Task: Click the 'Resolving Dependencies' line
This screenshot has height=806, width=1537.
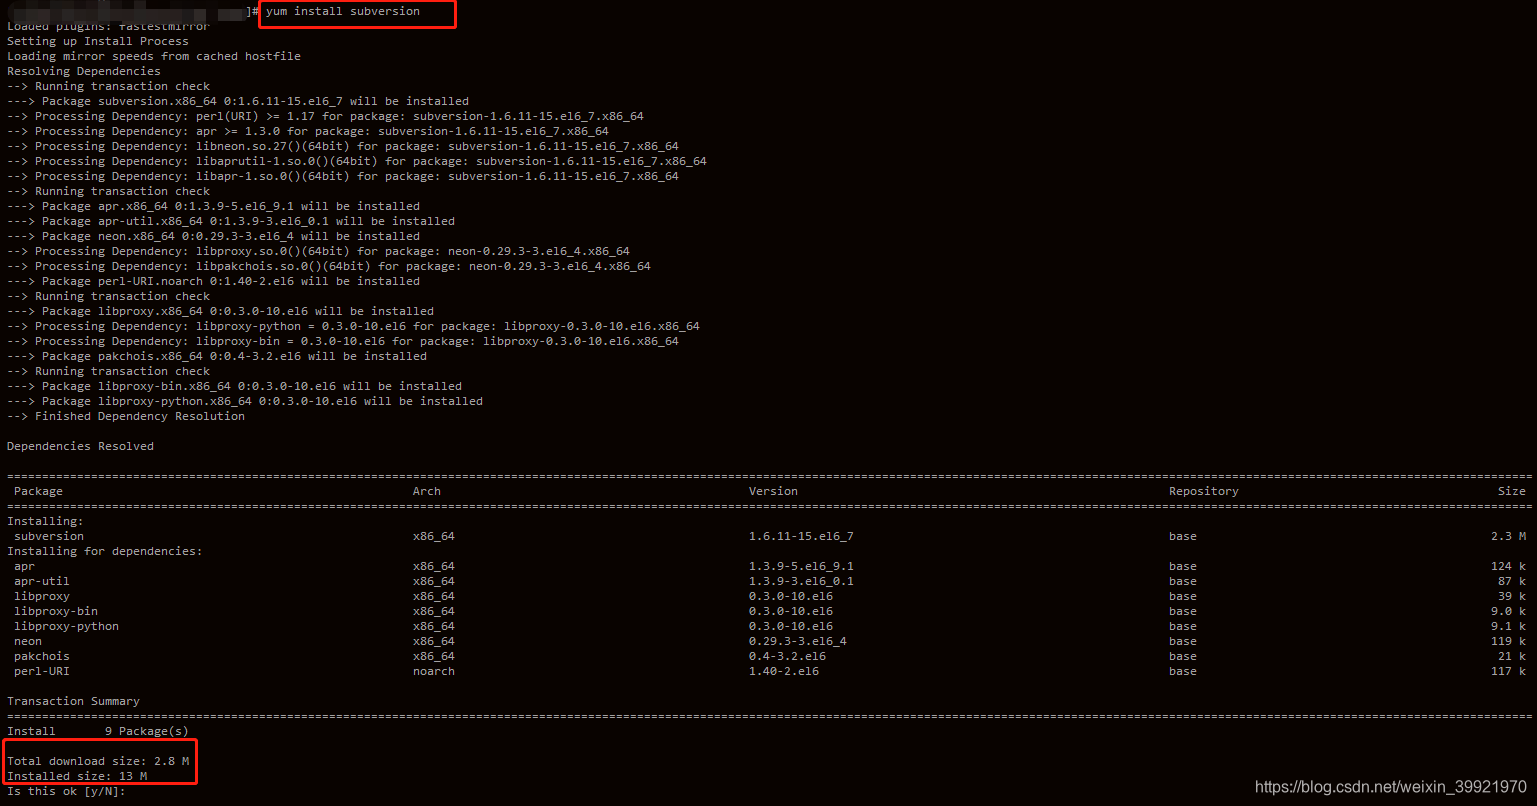Action: pyautogui.click(x=84, y=71)
